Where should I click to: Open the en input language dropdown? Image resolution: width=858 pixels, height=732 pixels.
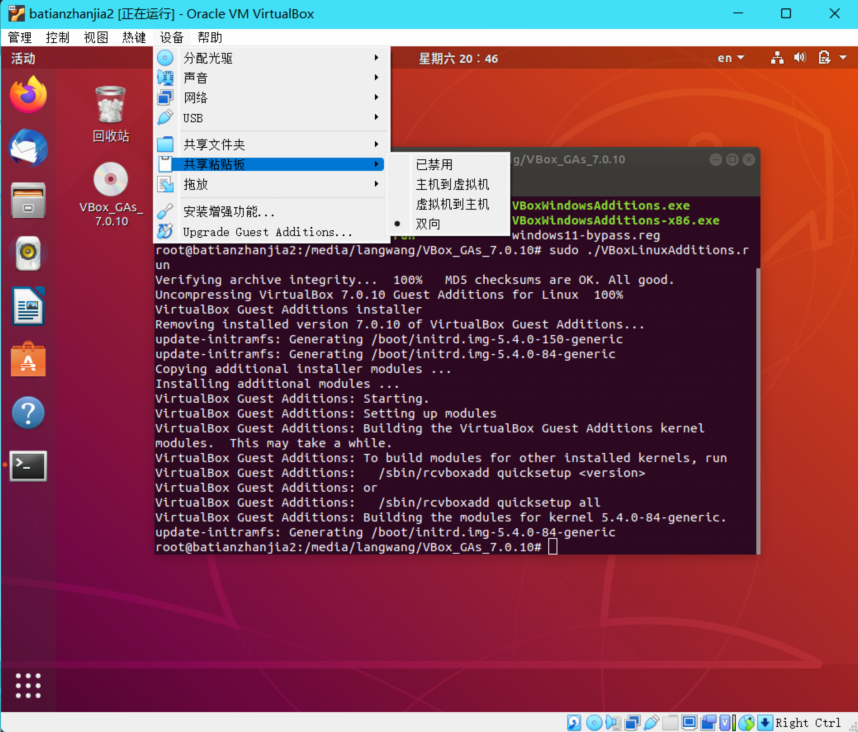pos(731,57)
